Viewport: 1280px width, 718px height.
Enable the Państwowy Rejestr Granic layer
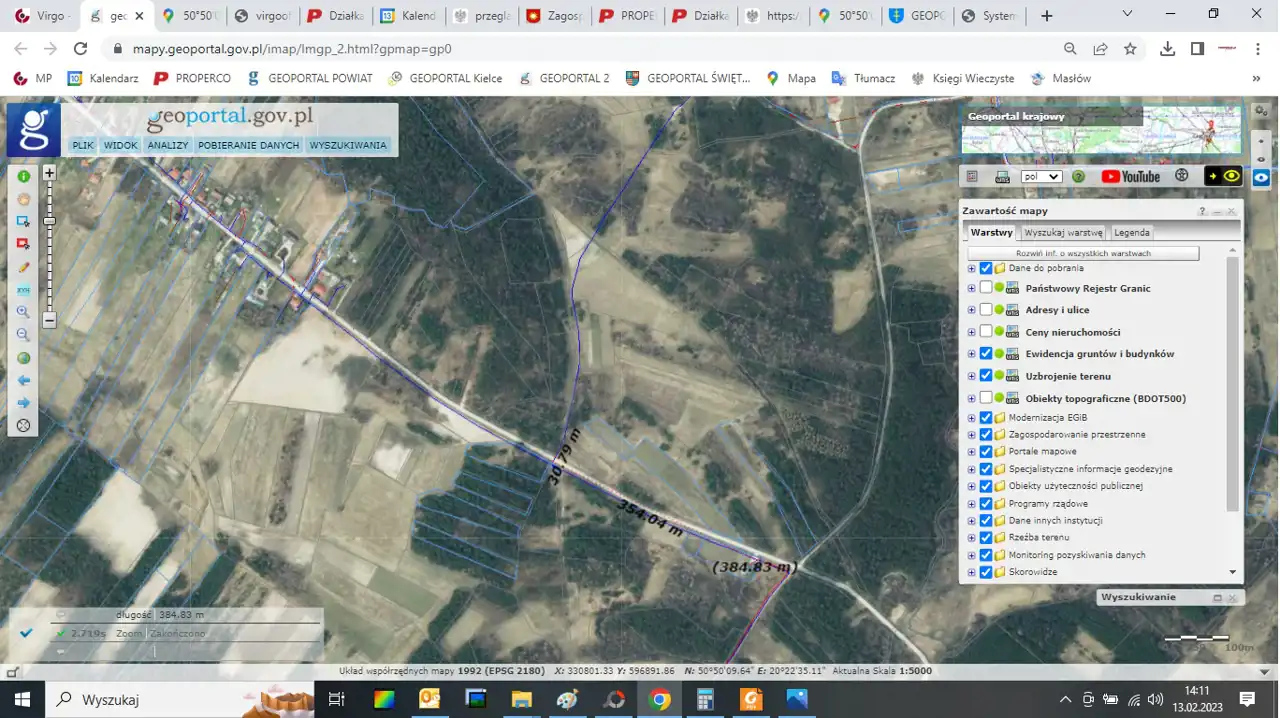click(x=986, y=288)
